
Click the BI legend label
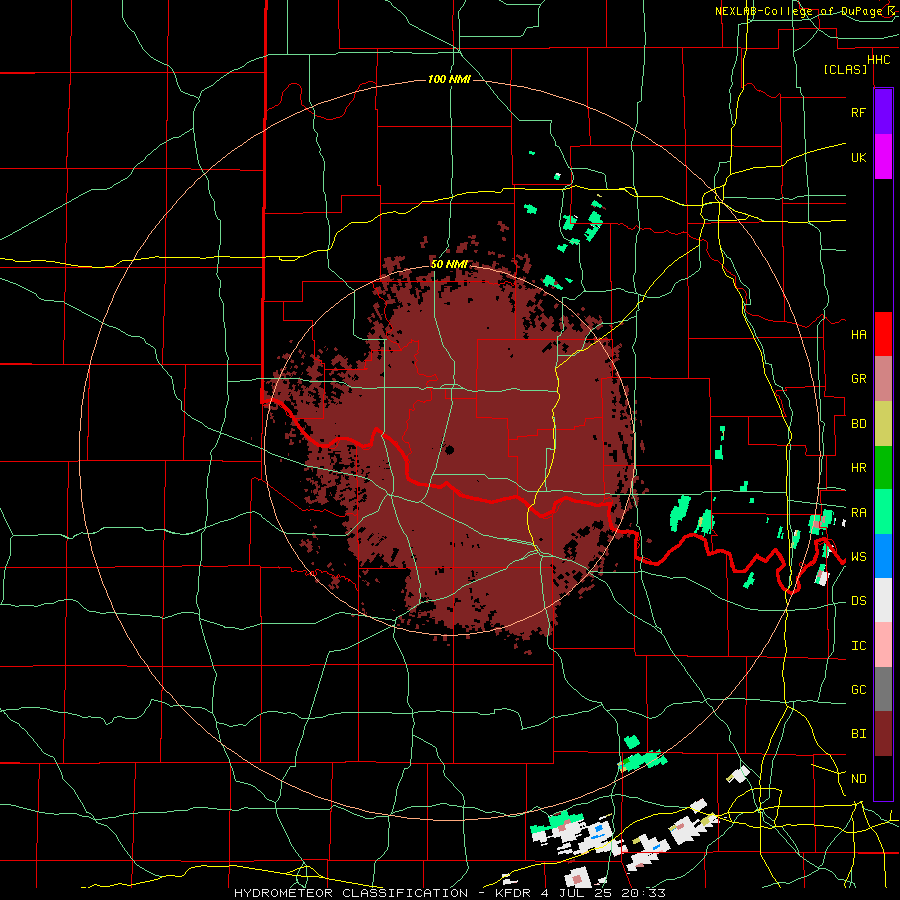coord(858,734)
